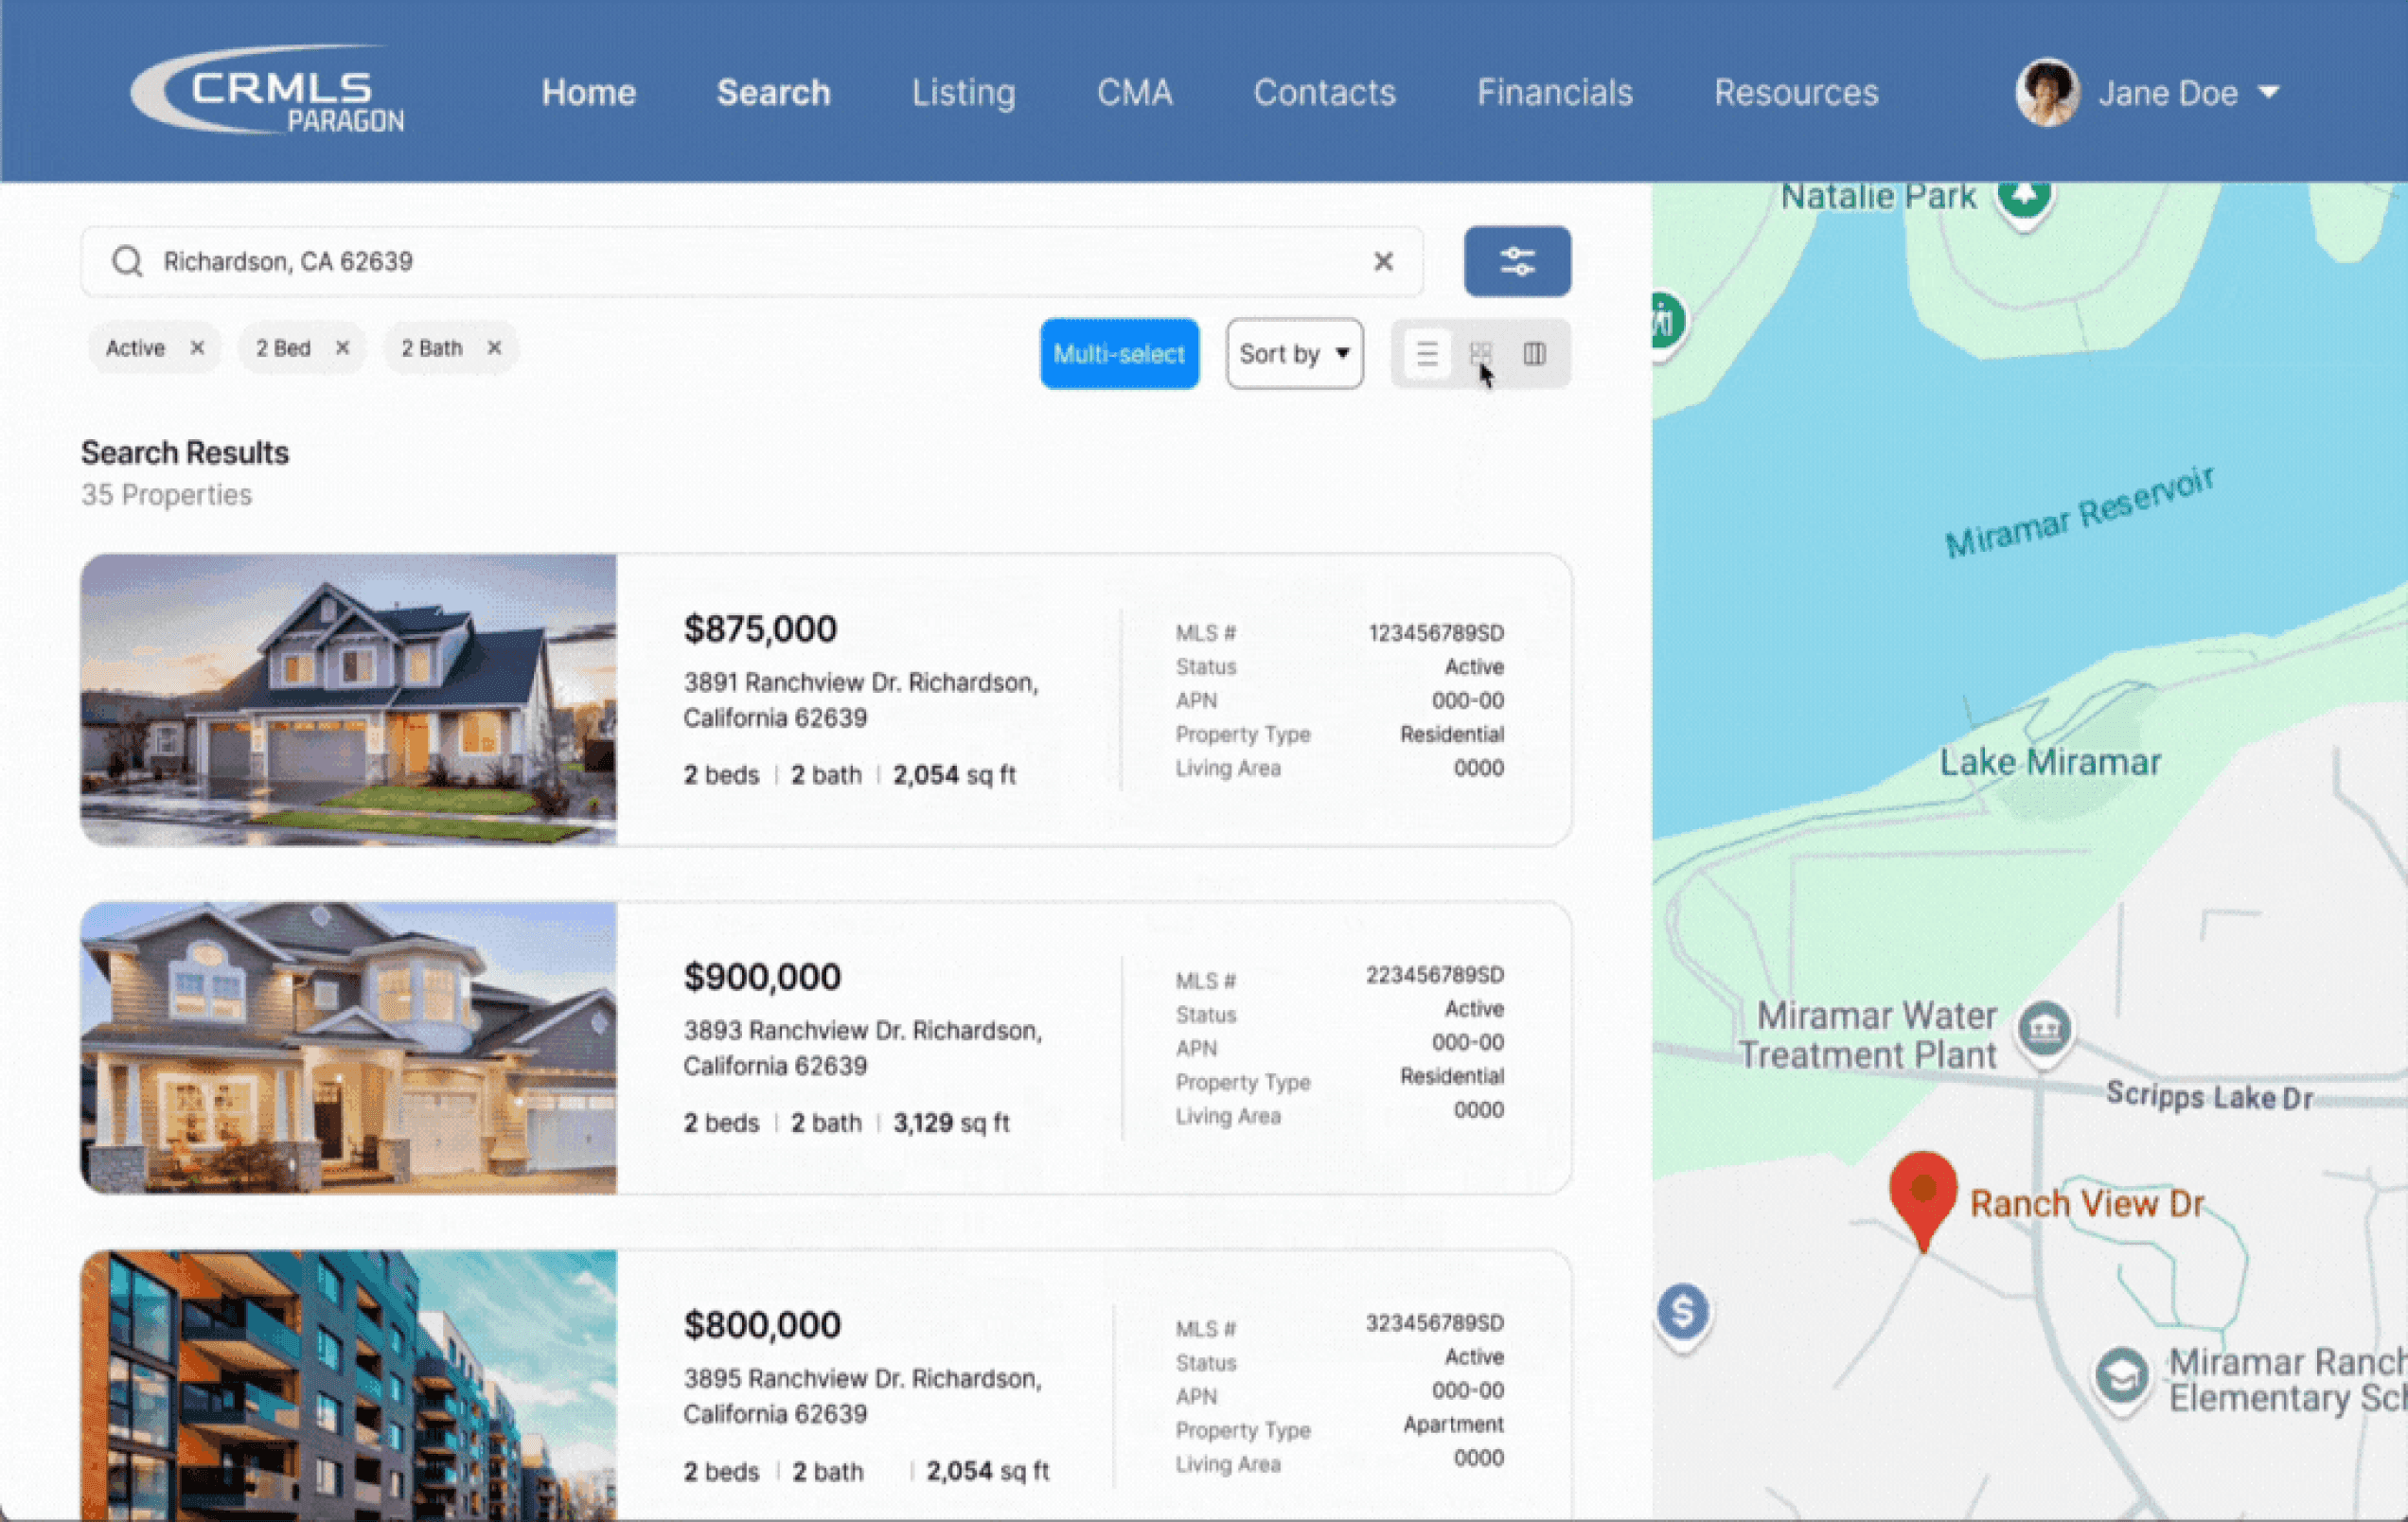Open the Listing menu
This screenshot has width=2408, height=1522.
[963, 93]
